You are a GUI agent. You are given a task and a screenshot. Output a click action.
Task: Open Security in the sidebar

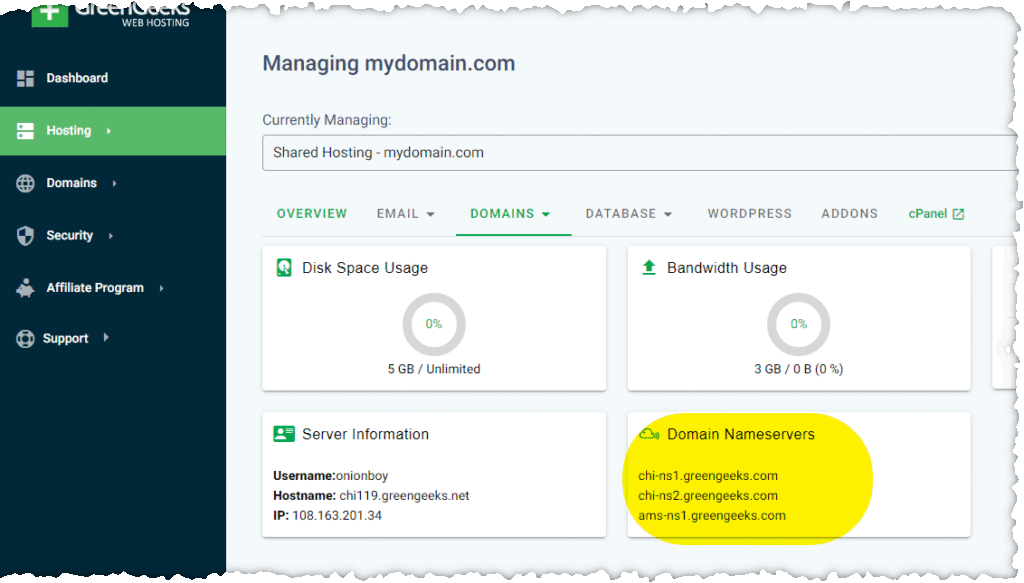point(69,236)
